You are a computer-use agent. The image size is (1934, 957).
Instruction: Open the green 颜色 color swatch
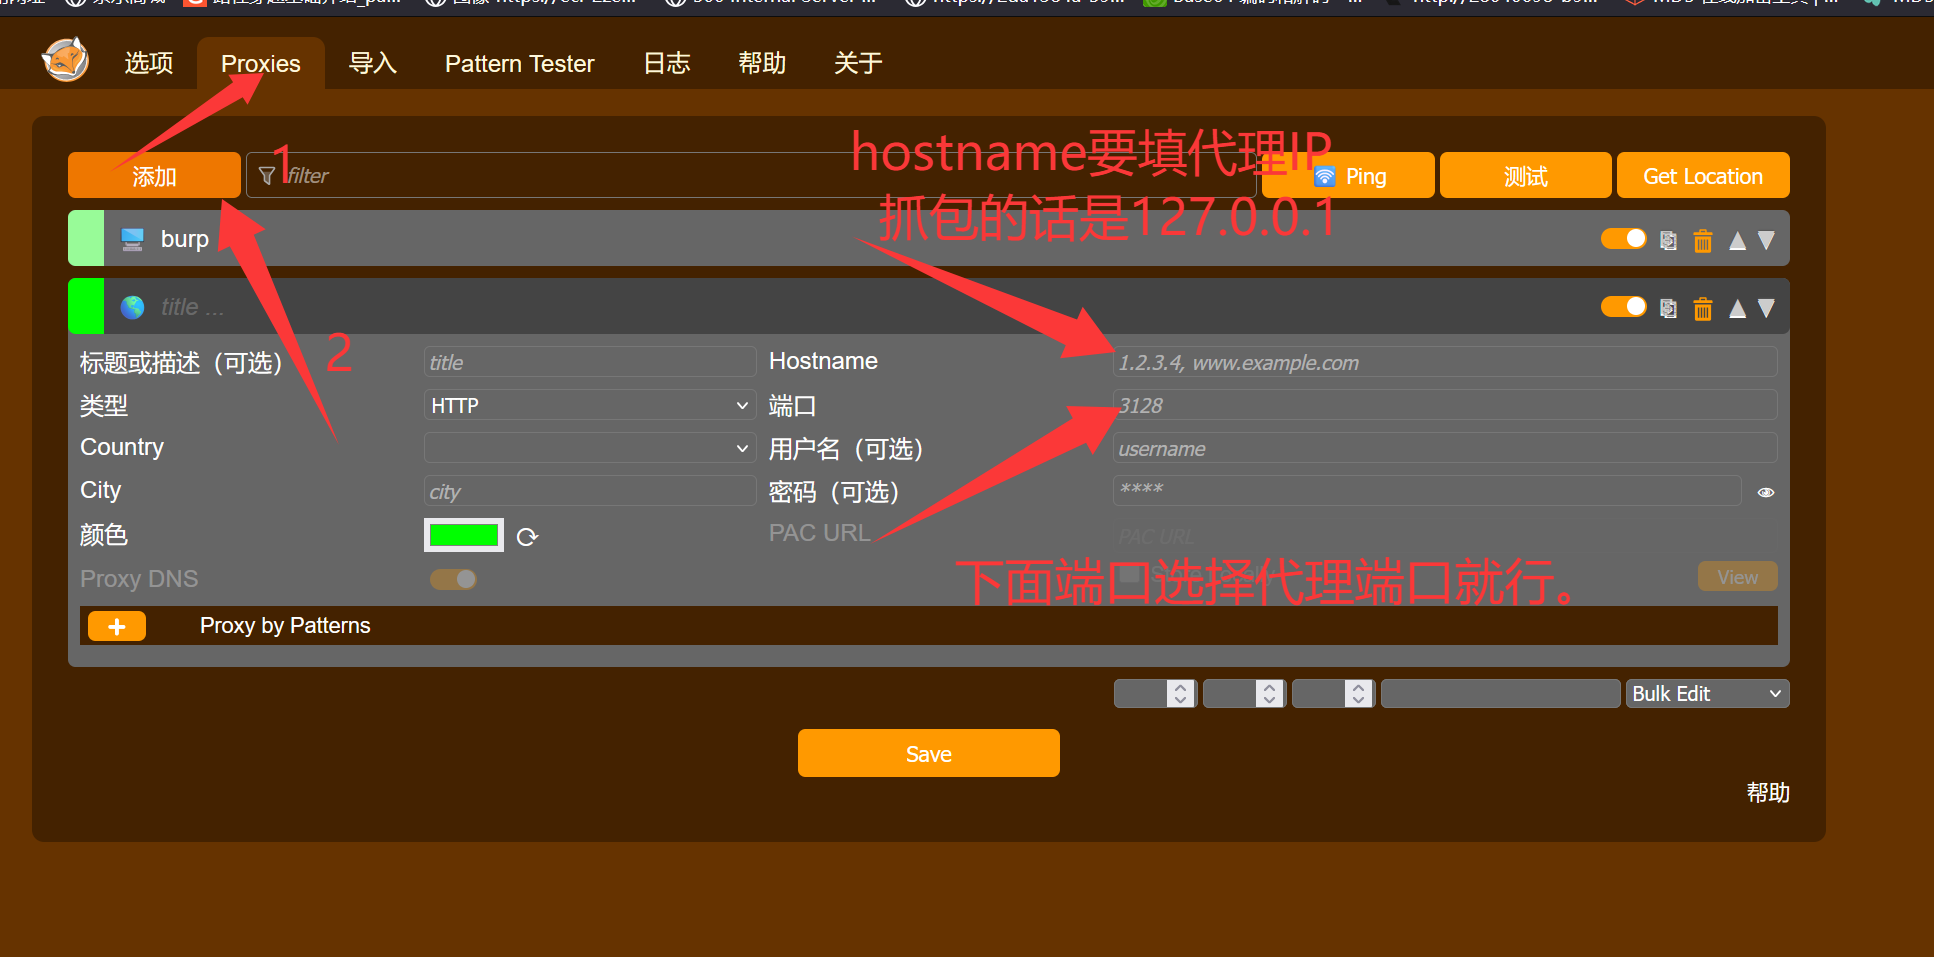[x=464, y=535]
